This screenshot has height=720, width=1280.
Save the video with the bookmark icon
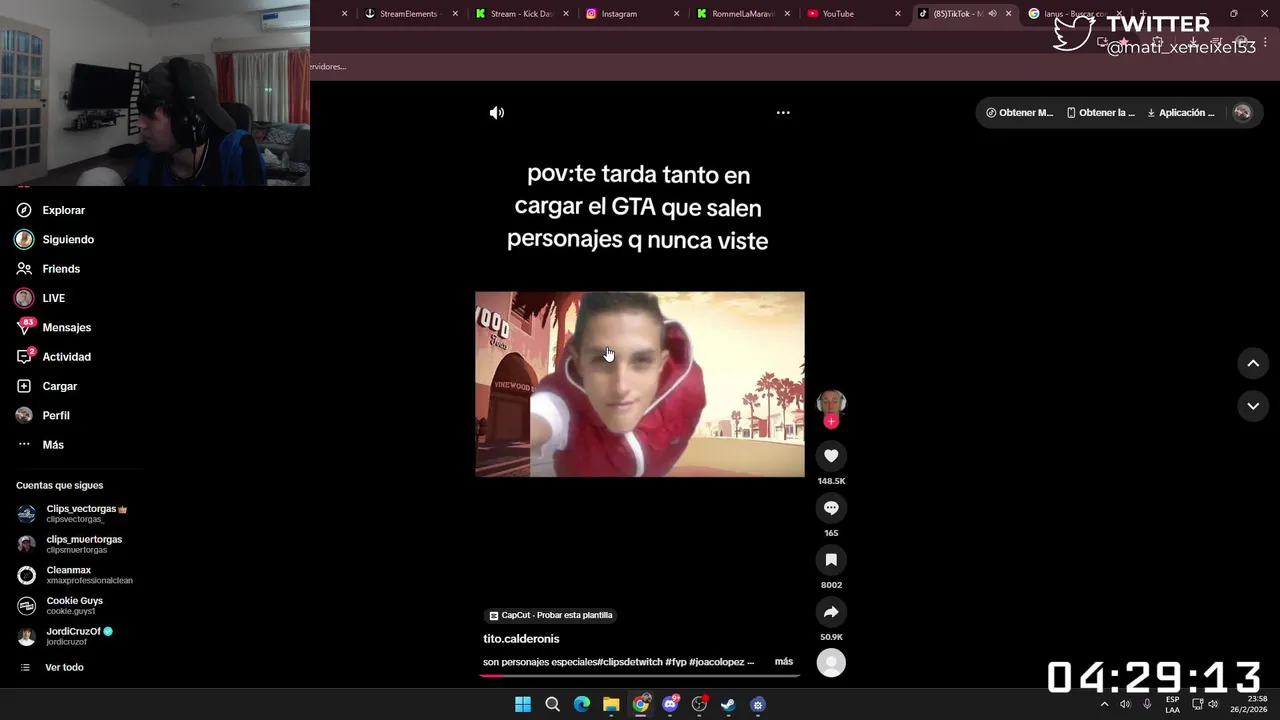(x=831, y=560)
